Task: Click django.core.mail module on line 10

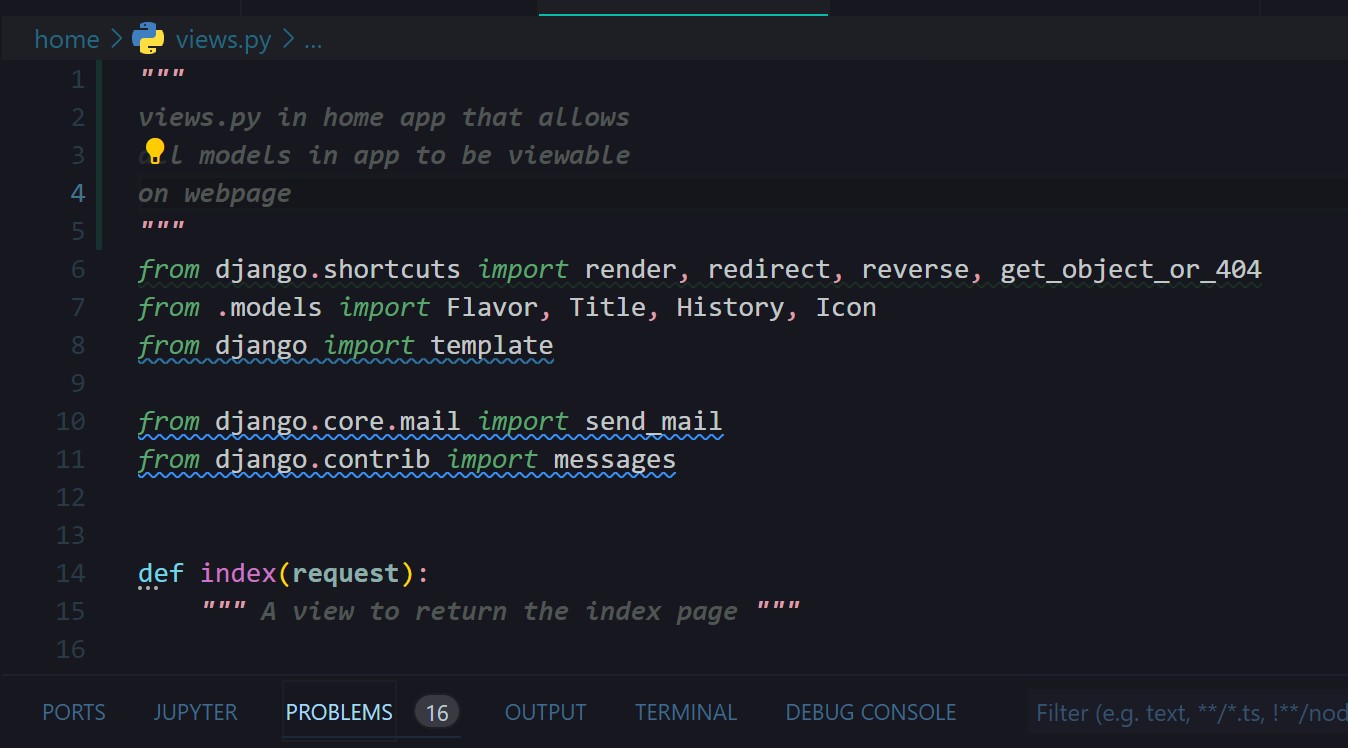Action: 338,421
